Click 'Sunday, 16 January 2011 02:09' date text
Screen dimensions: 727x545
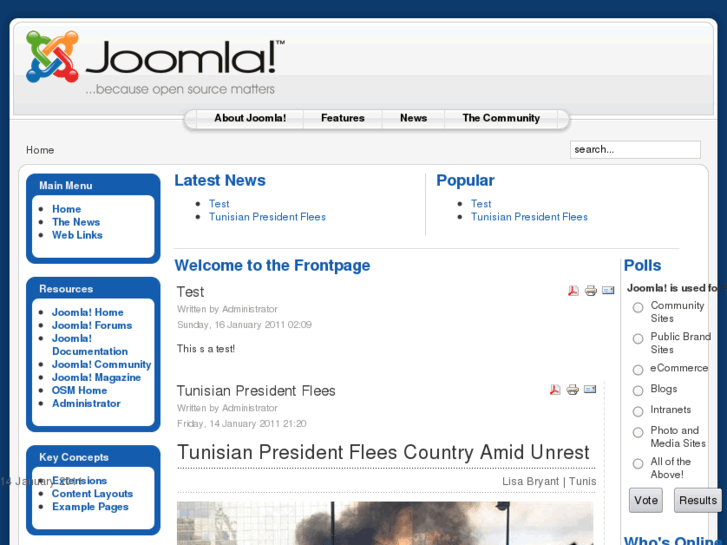[x=244, y=325]
